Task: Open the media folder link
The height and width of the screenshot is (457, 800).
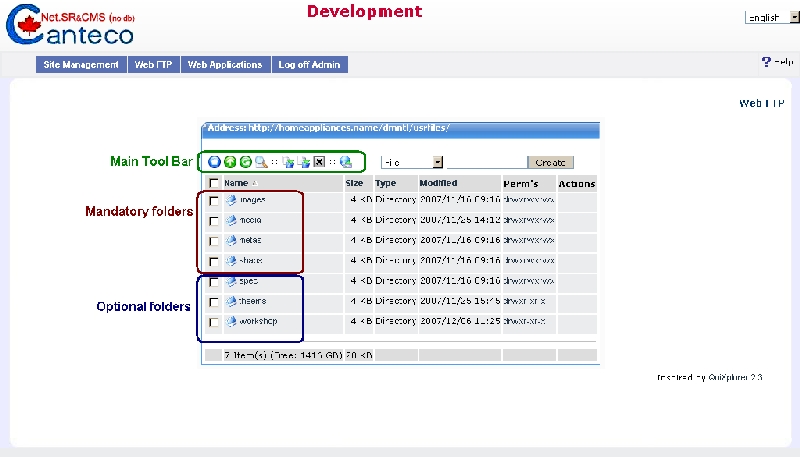Action: (251, 220)
